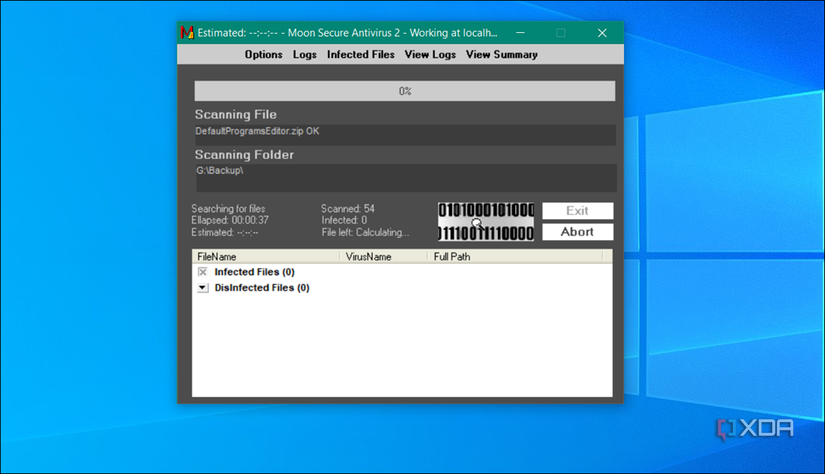Viewport: 825px width, 474px height.
Task: Open the Options menu
Action: (264, 55)
